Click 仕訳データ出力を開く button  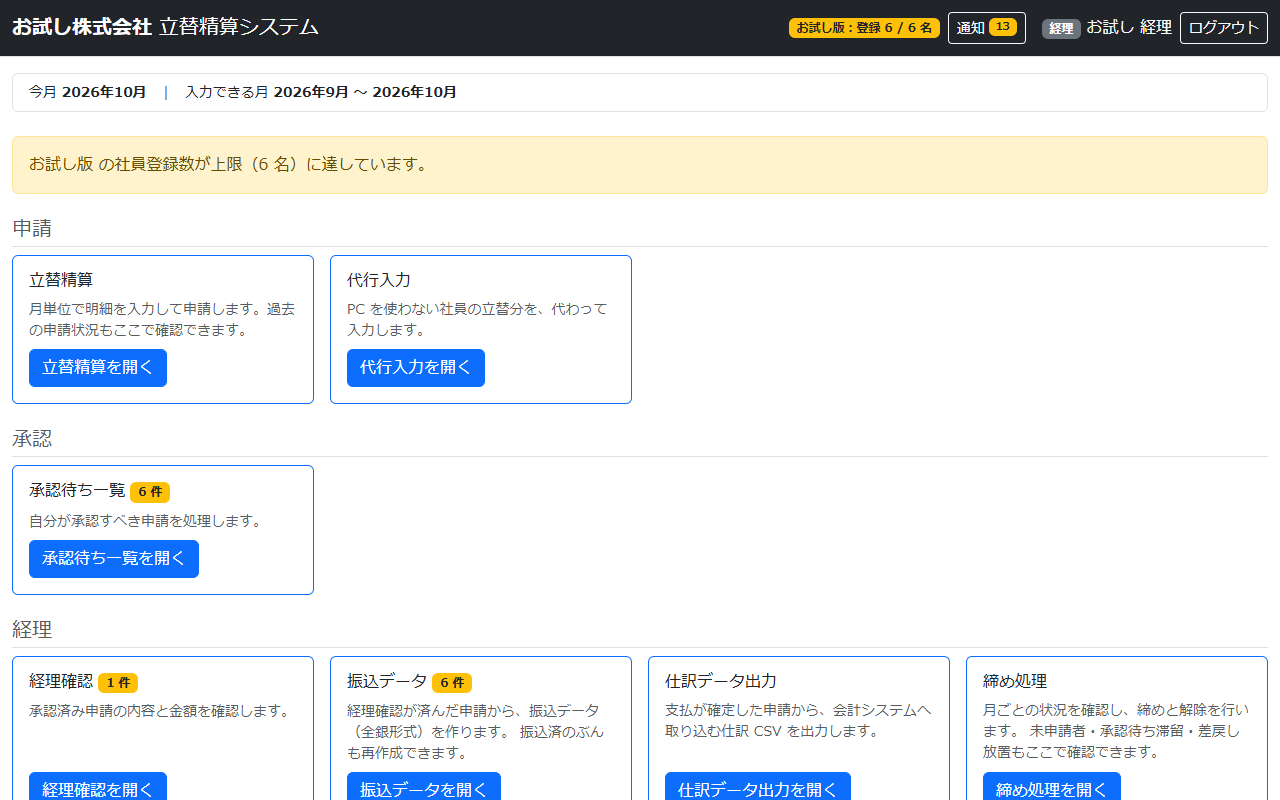(x=758, y=787)
